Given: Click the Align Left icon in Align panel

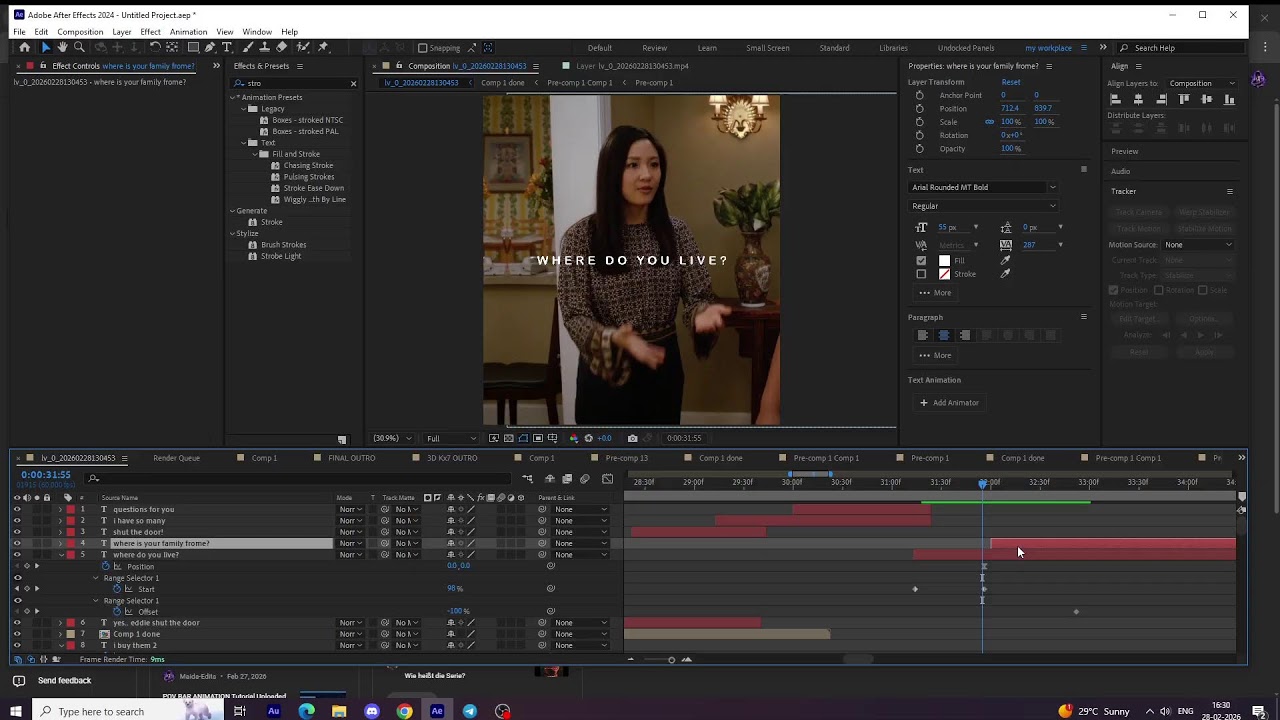Looking at the screenshot, I should [1115, 99].
